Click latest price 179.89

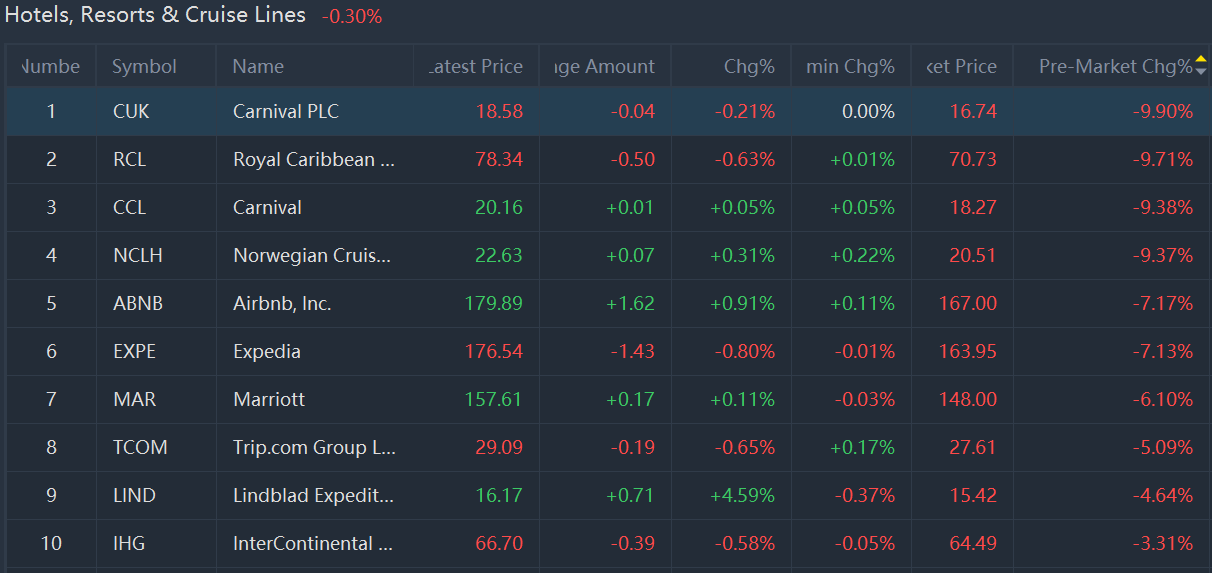click(x=494, y=303)
